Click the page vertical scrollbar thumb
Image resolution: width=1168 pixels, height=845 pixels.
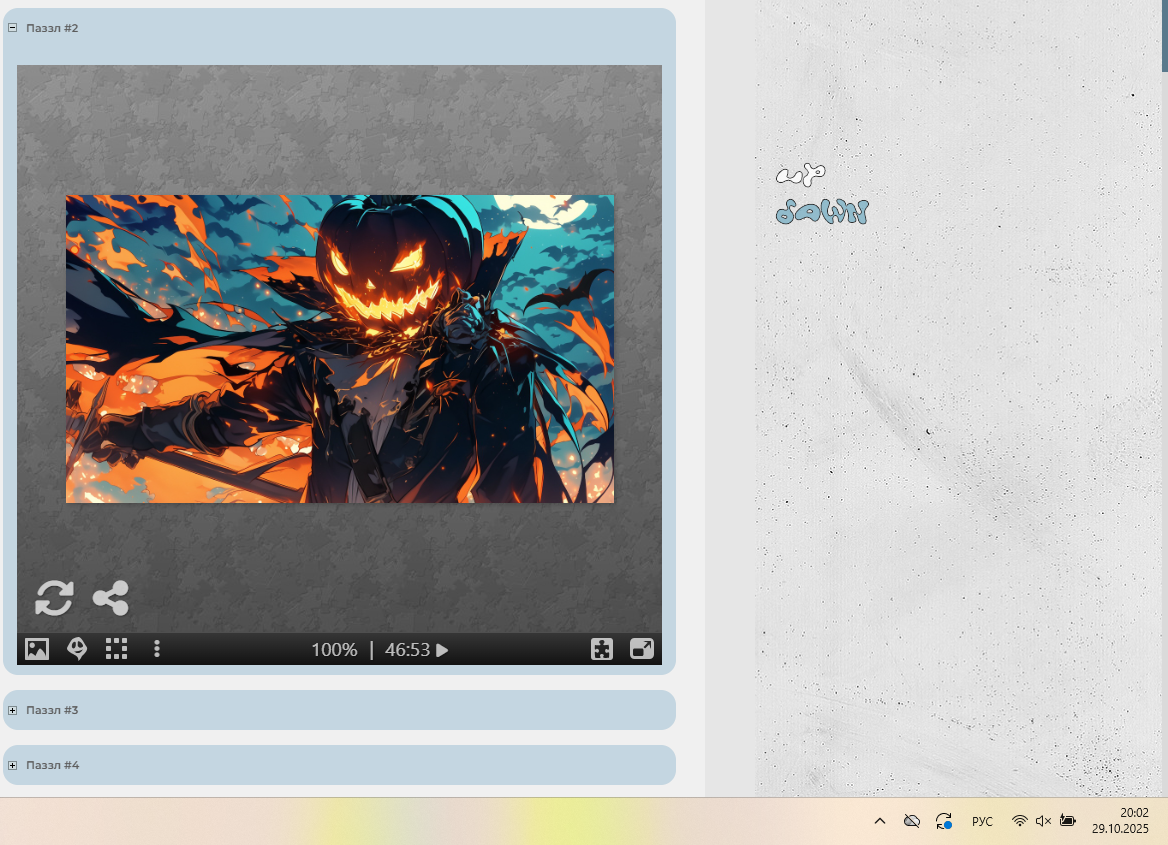tap(1165, 36)
